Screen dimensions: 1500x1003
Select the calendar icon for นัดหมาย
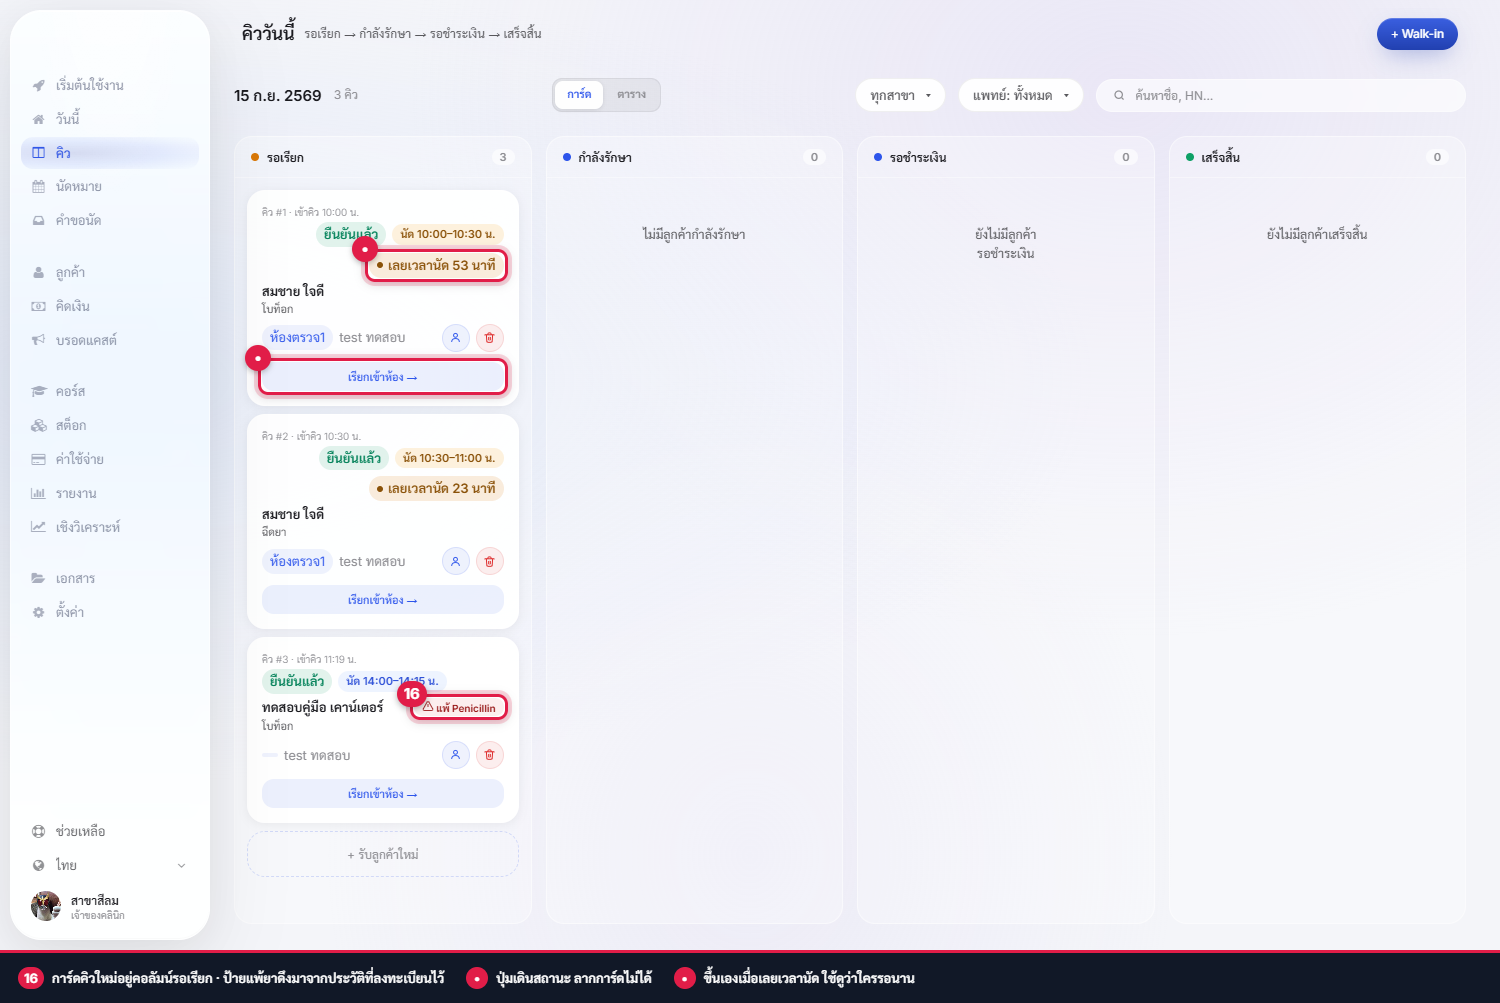38,187
